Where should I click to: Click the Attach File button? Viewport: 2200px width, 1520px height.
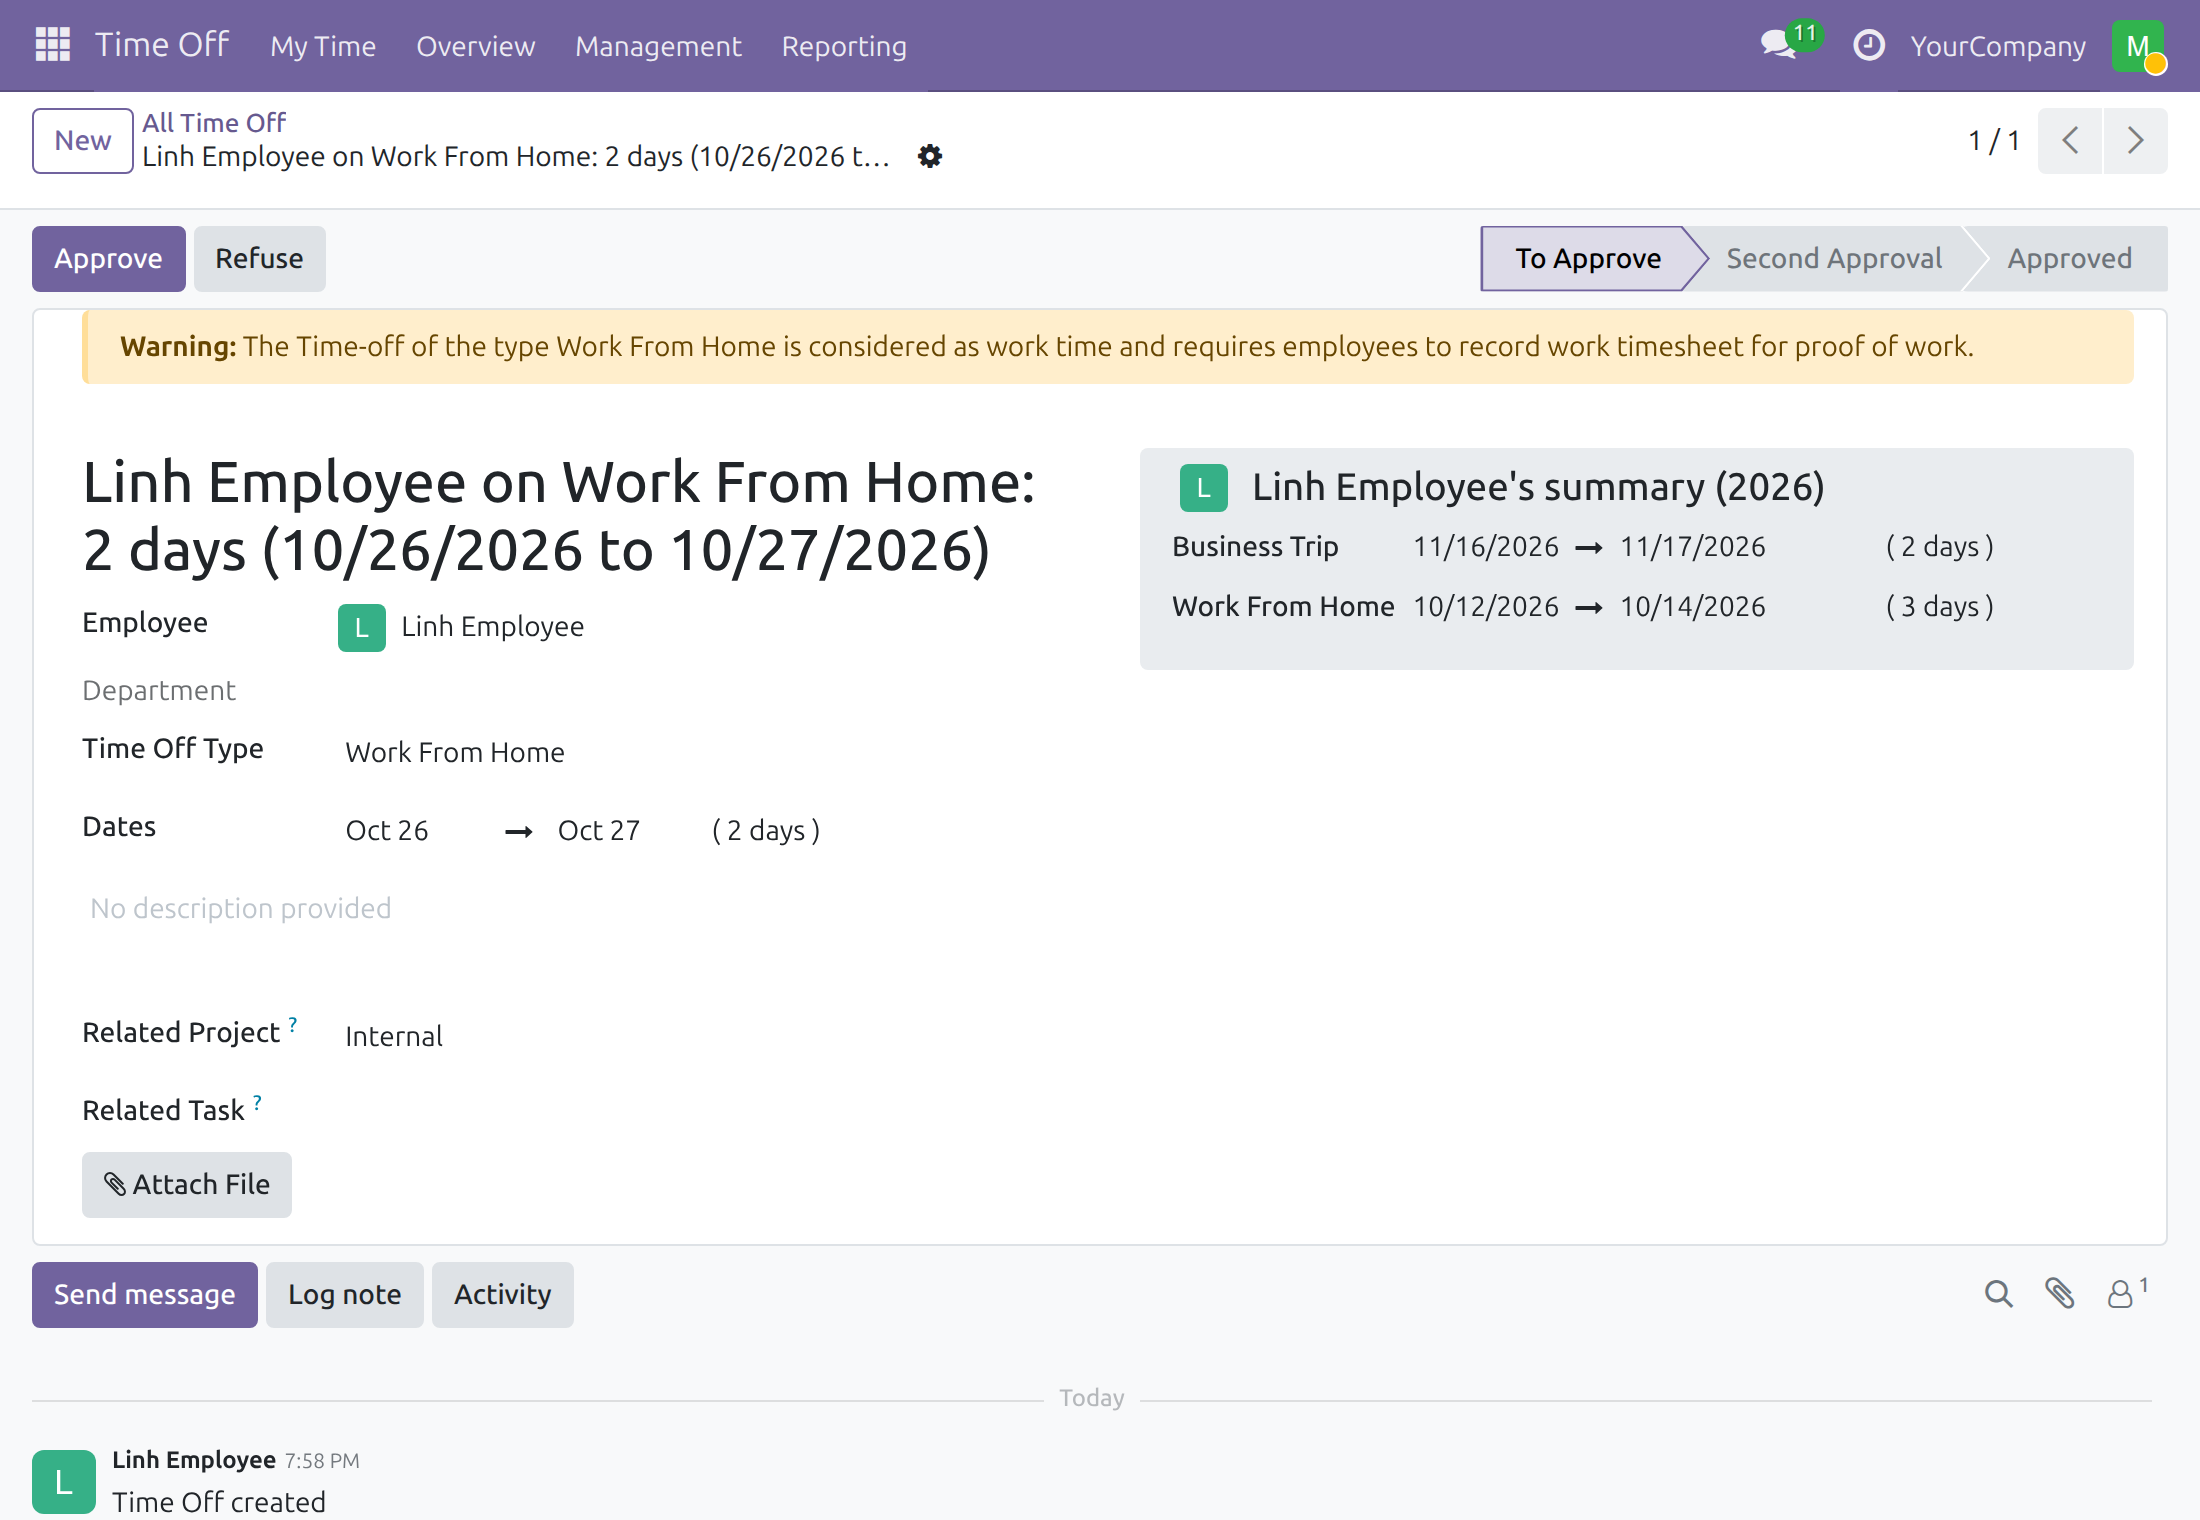[x=187, y=1184]
